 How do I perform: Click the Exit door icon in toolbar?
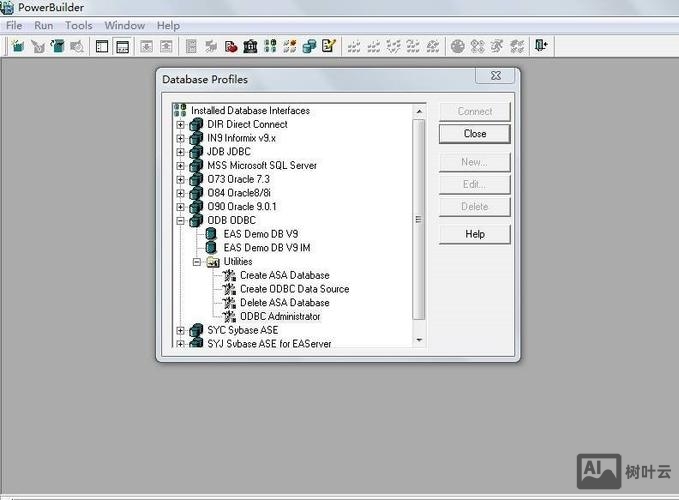[x=541, y=46]
